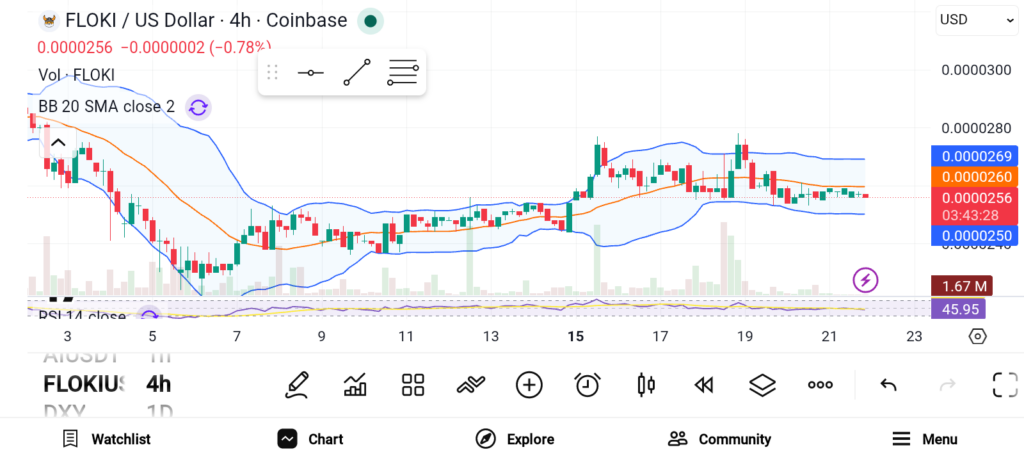Image resolution: width=1024 pixels, height=461 pixels.
Task: Click the purple lightning bolt icon
Action: 865,281
